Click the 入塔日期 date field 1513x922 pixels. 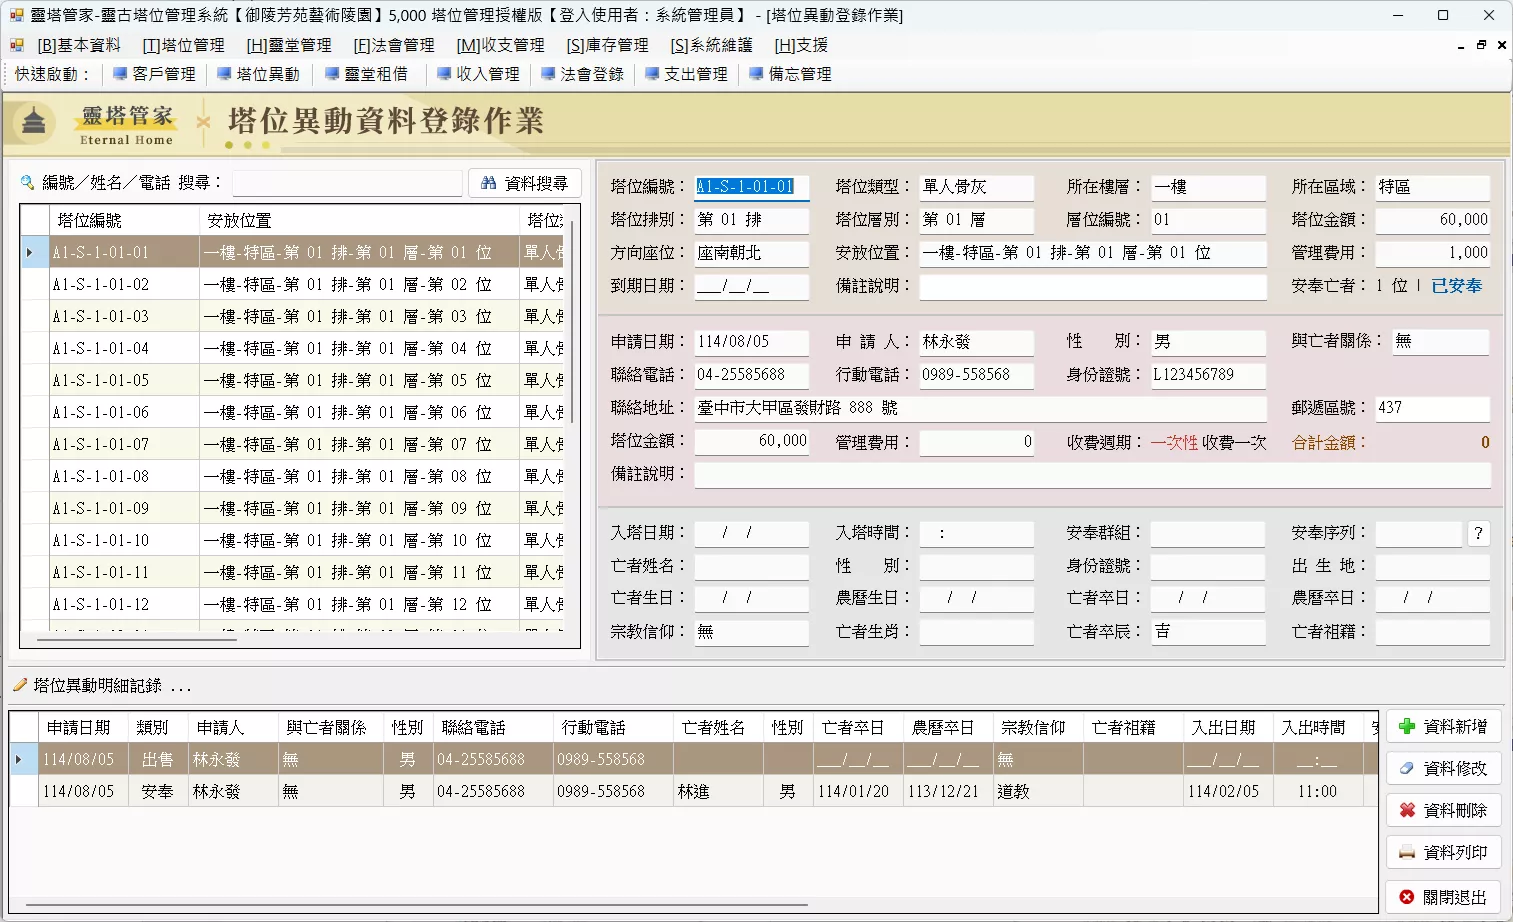pos(751,534)
